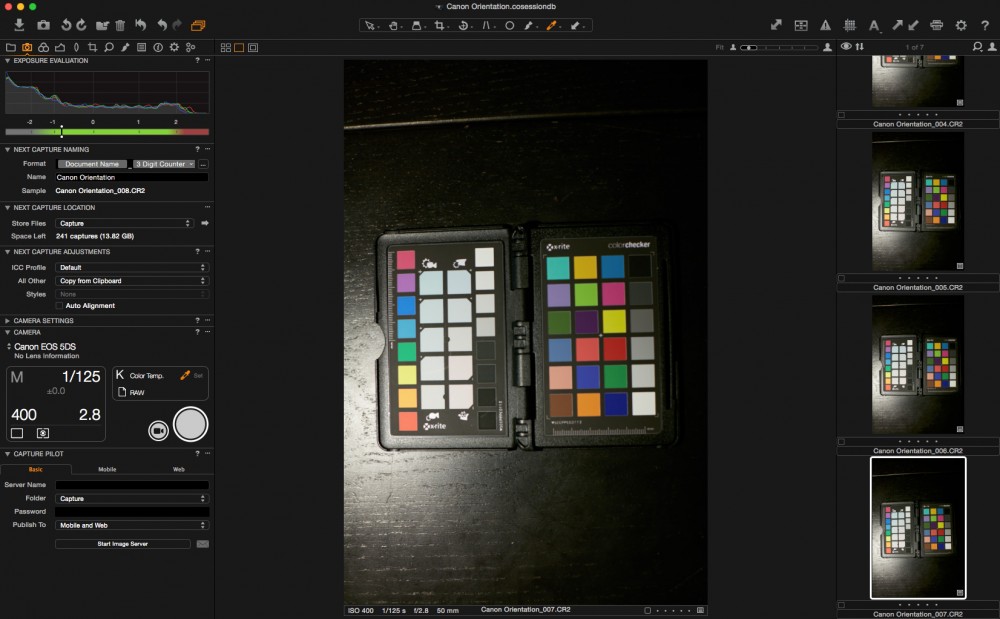
Task: Click the Capture camera icon in top toolbar
Action: [x=43, y=25]
